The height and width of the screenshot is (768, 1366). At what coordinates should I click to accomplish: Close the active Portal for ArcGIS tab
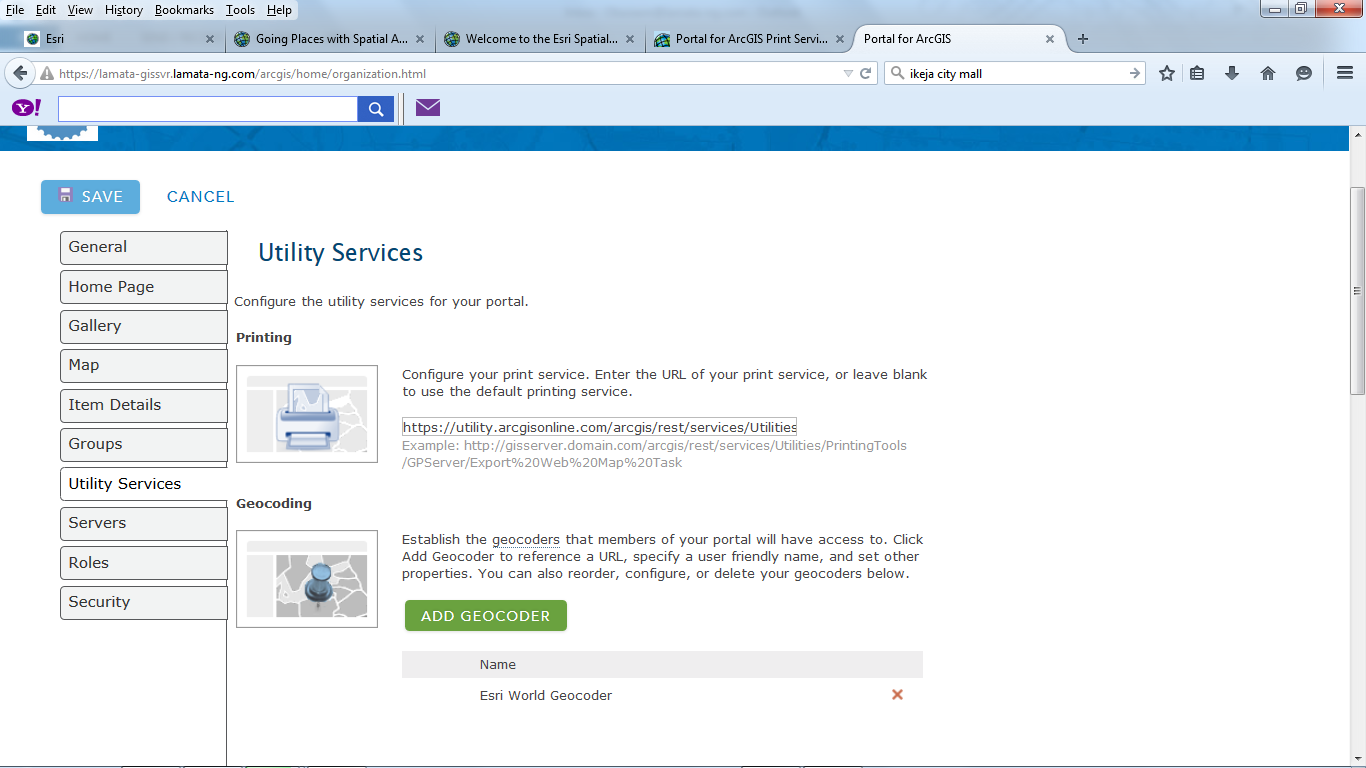[1050, 39]
